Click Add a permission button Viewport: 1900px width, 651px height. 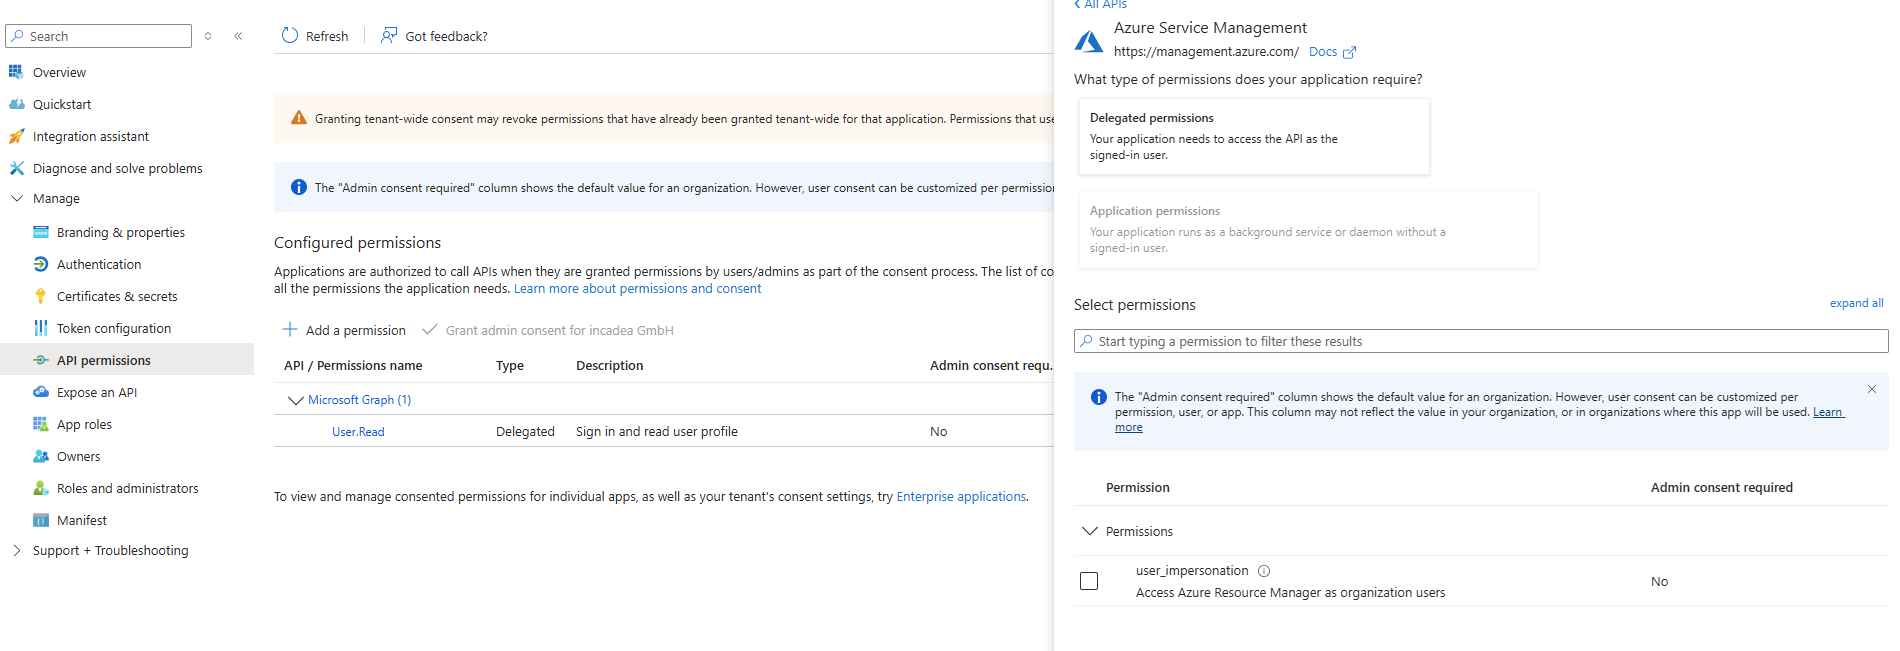coord(344,330)
